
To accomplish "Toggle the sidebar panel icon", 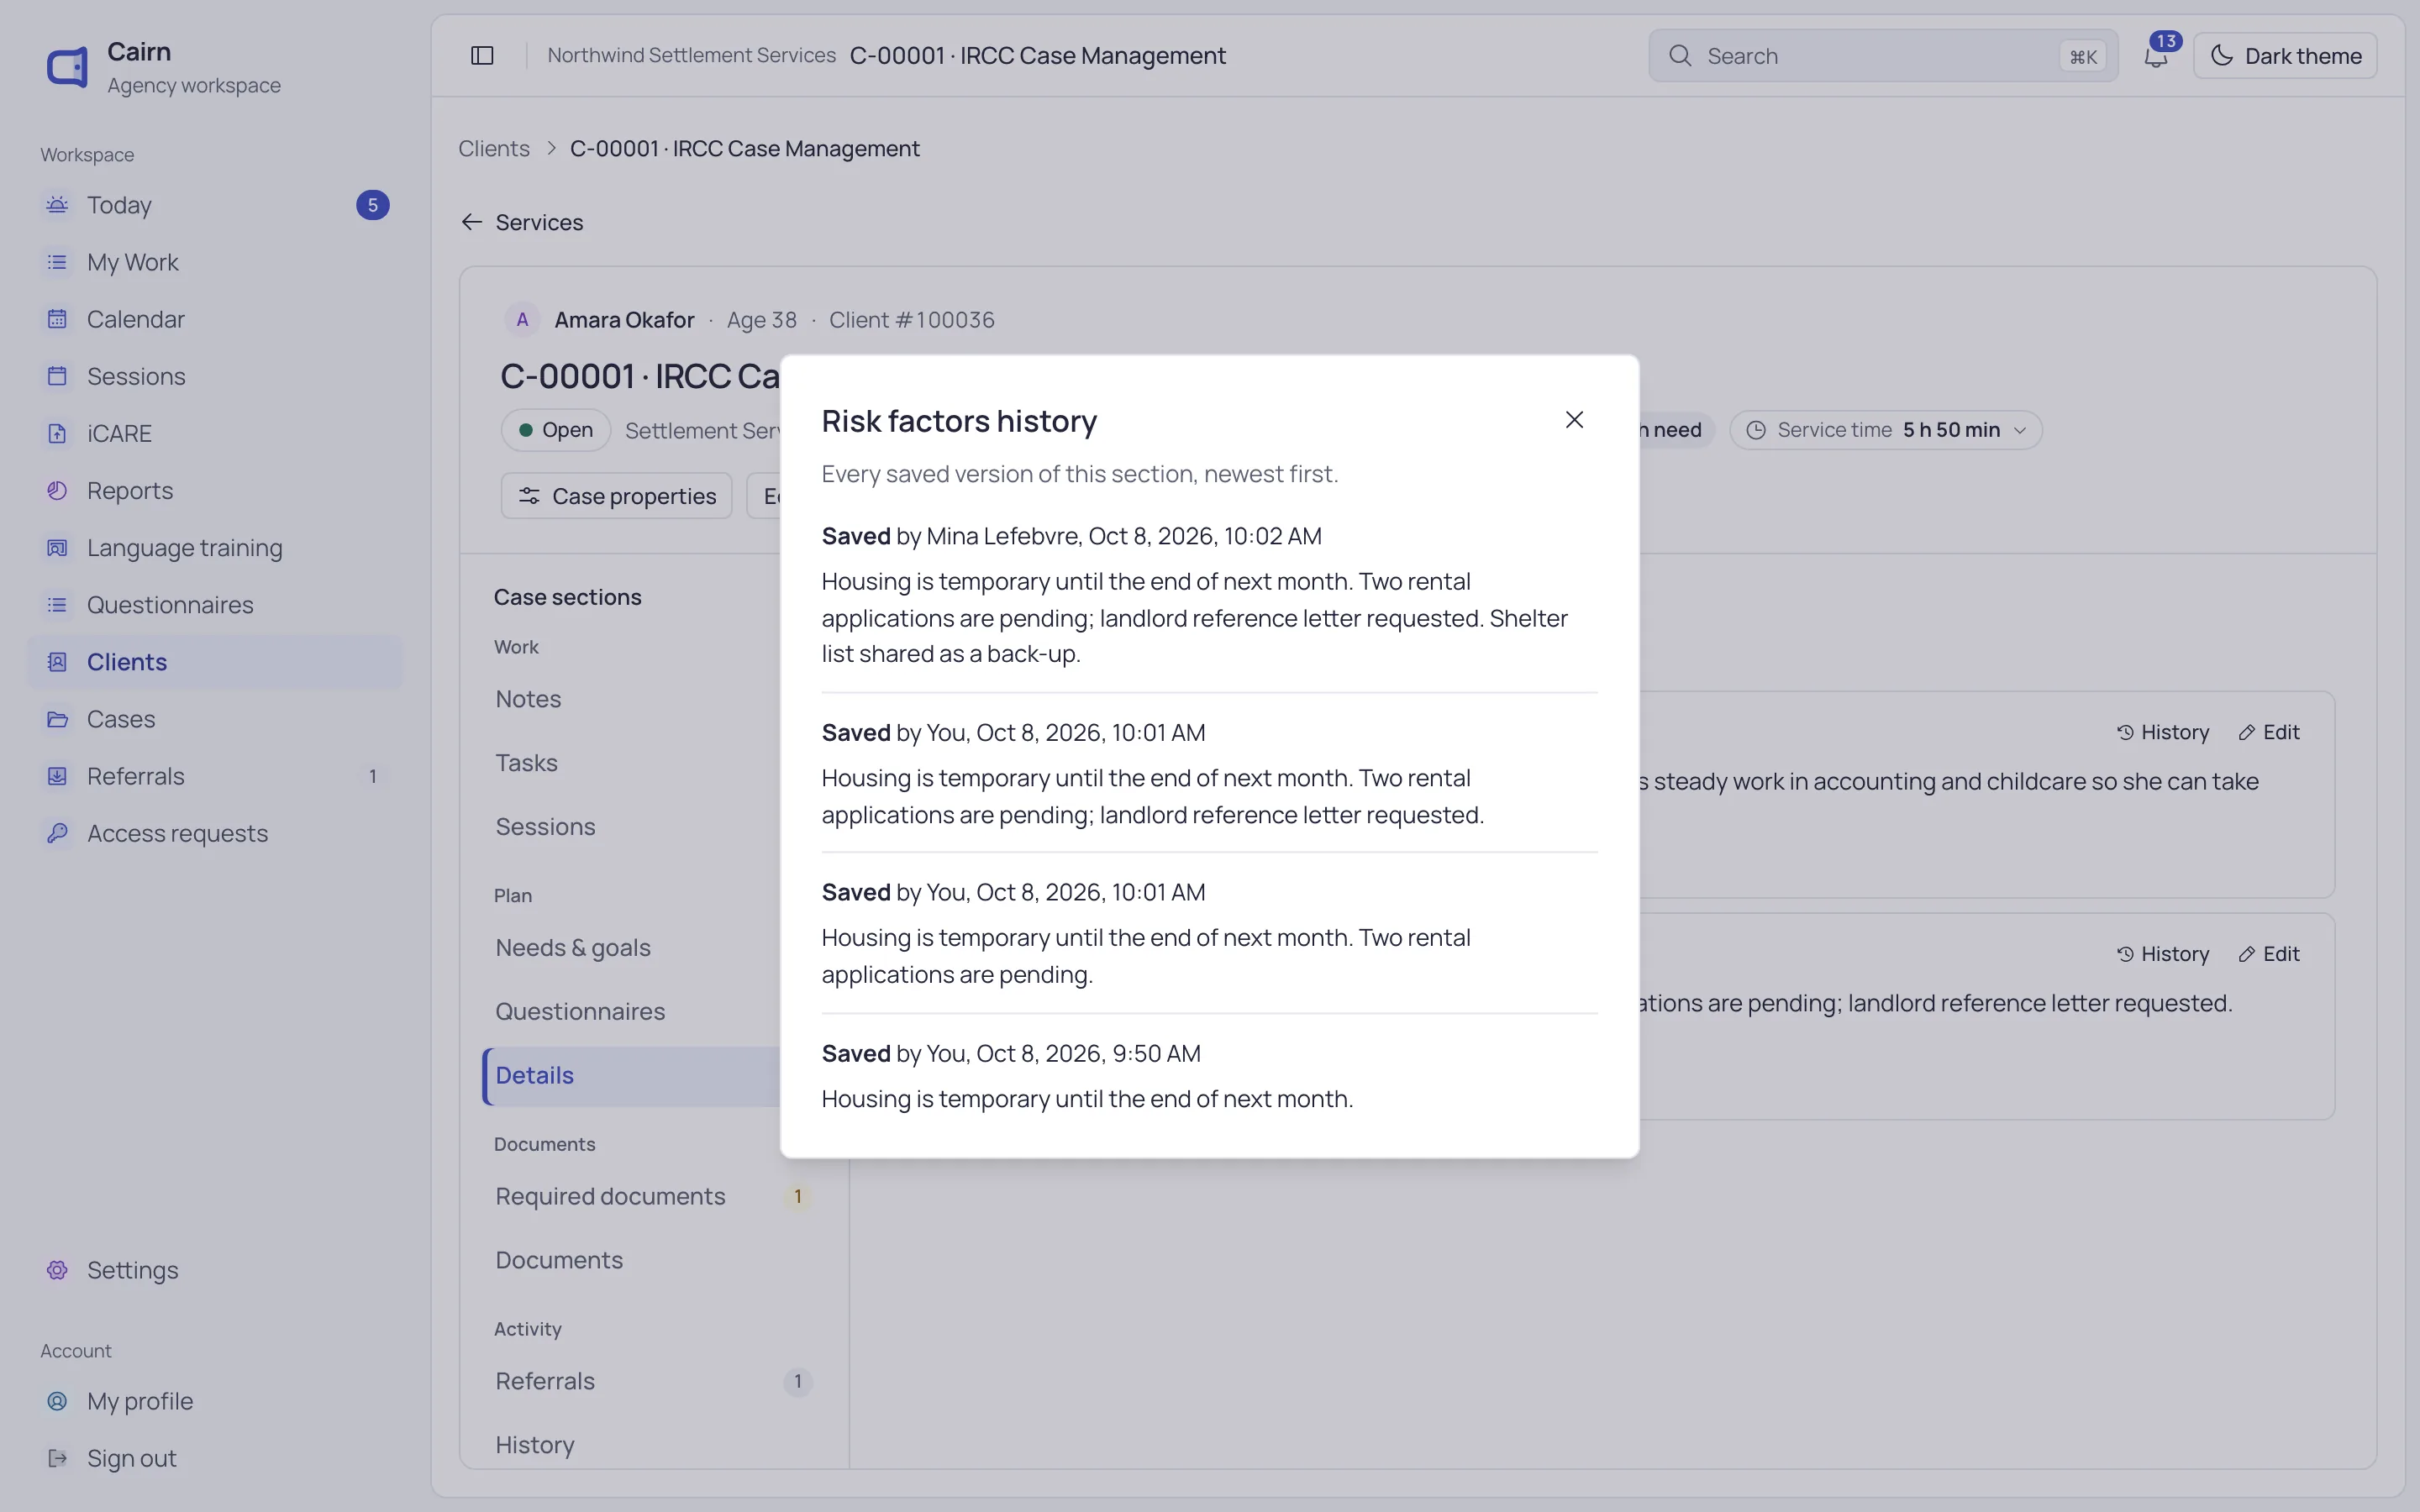I will tap(482, 56).
